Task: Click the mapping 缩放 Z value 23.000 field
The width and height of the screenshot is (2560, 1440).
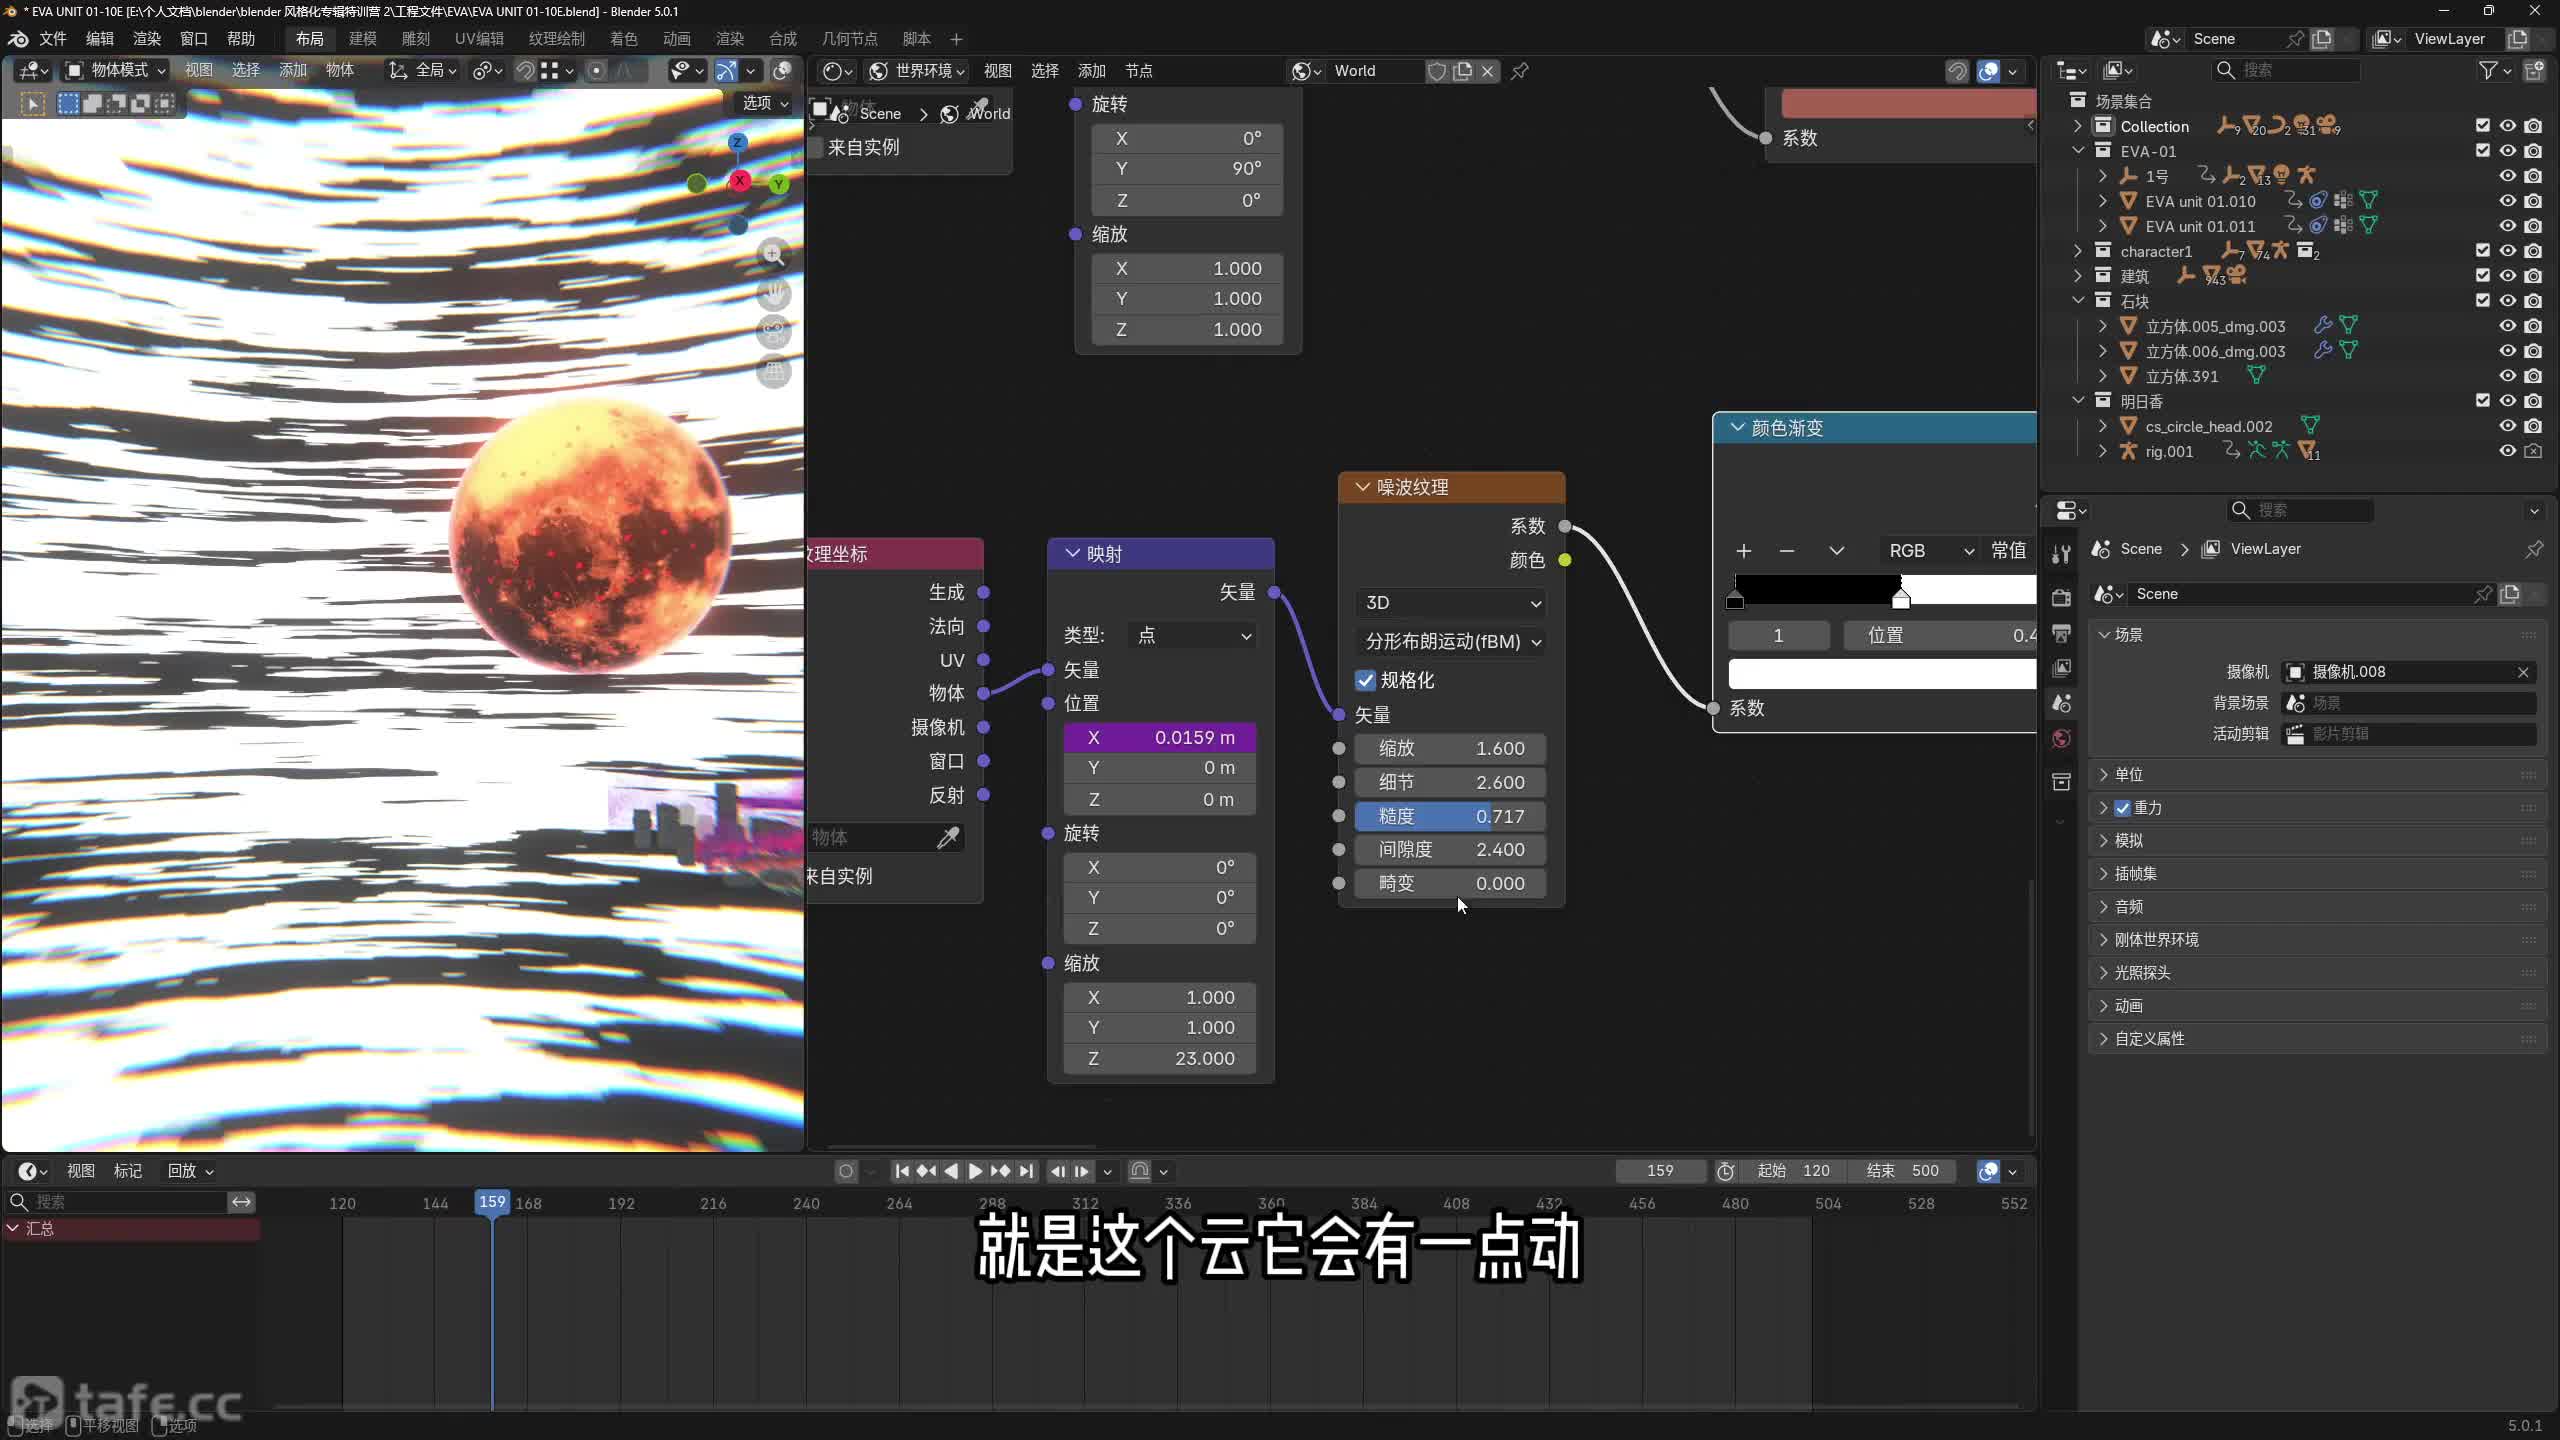Action: (x=1160, y=1058)
